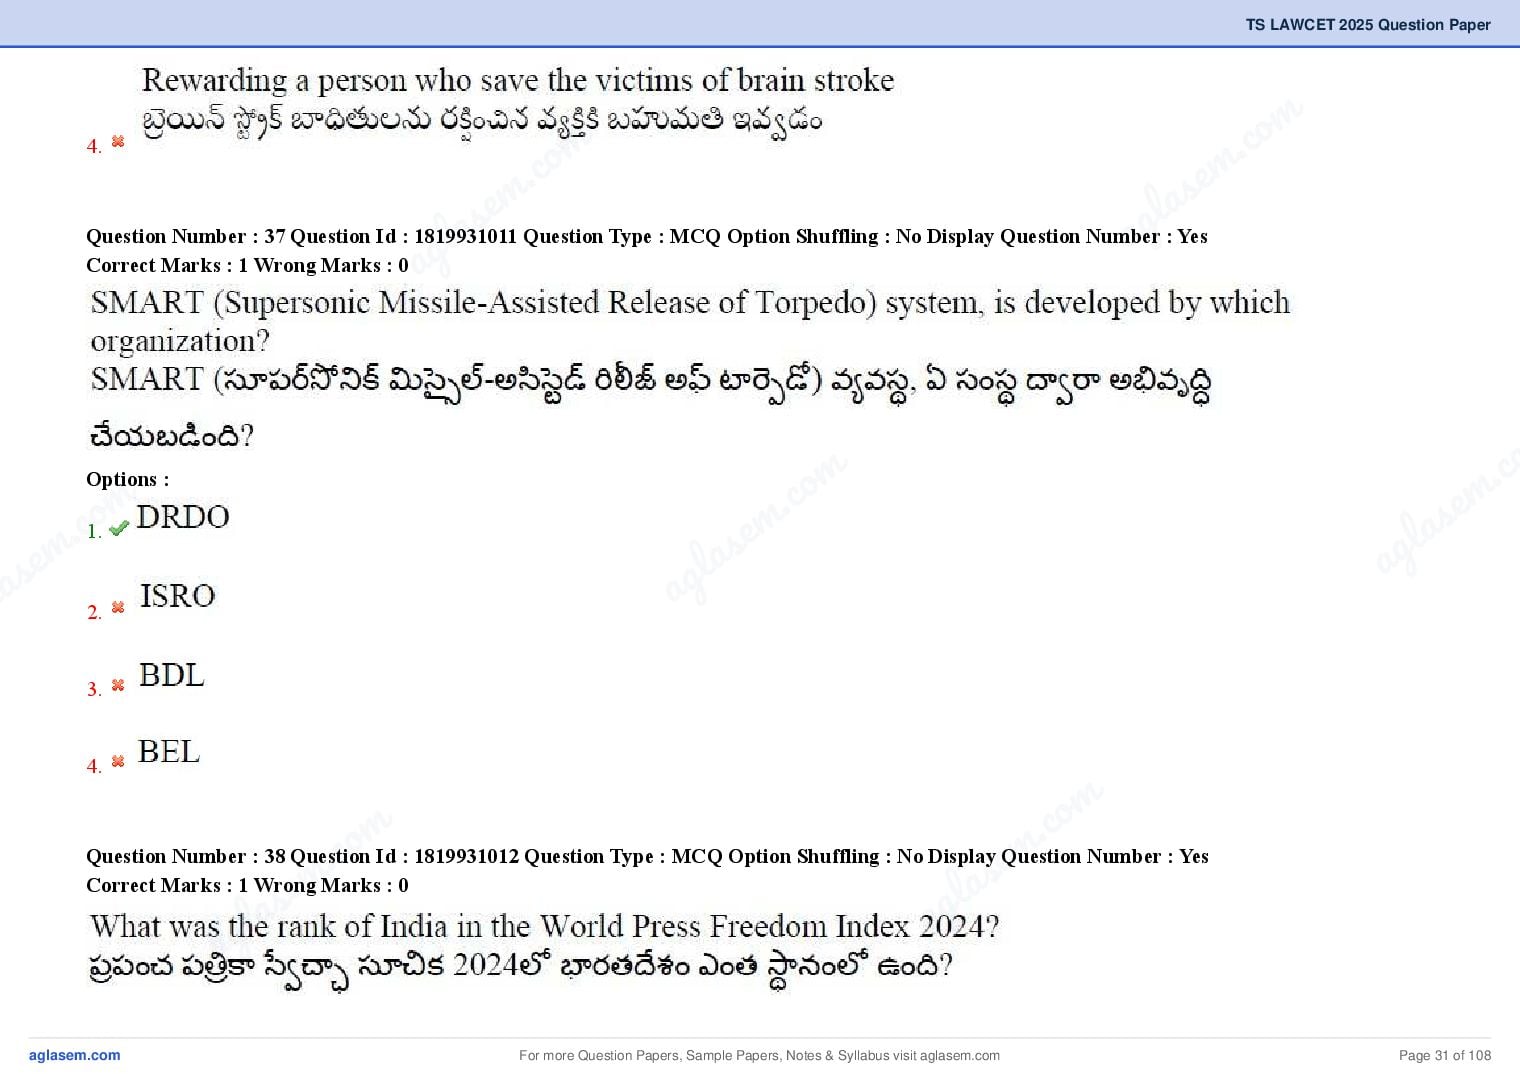Screen dimensions: 1520x1074
Task: Select the option text DRDO
Action: 183,517
